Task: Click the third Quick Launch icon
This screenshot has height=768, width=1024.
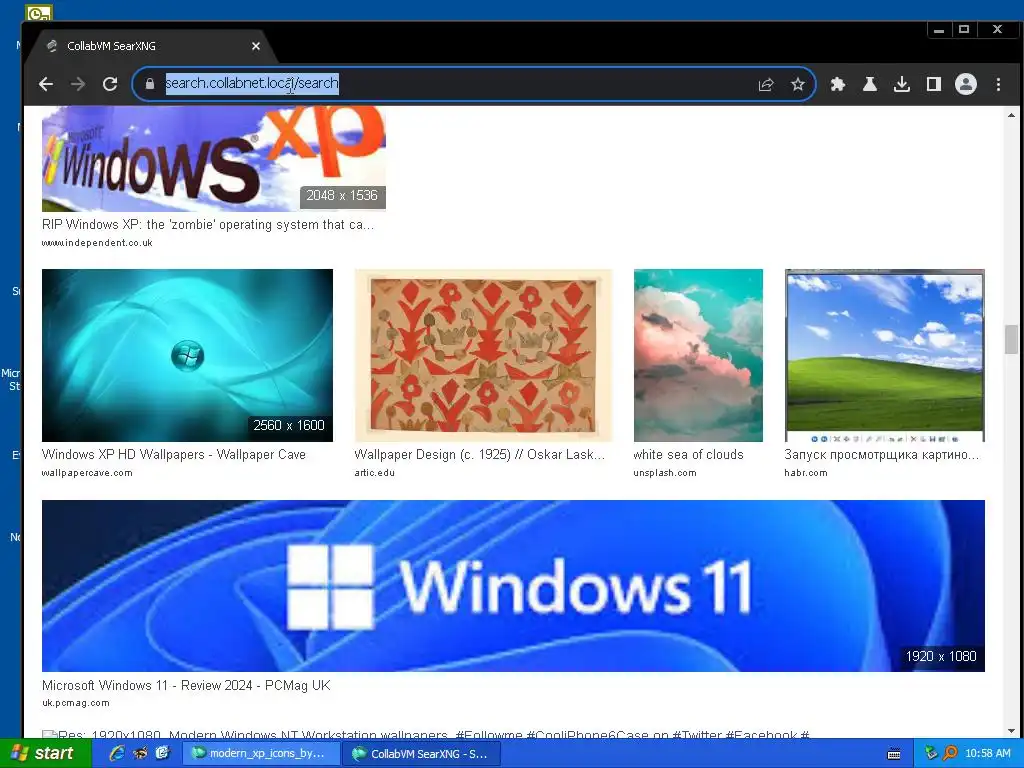Action: (x=162, y=753)
